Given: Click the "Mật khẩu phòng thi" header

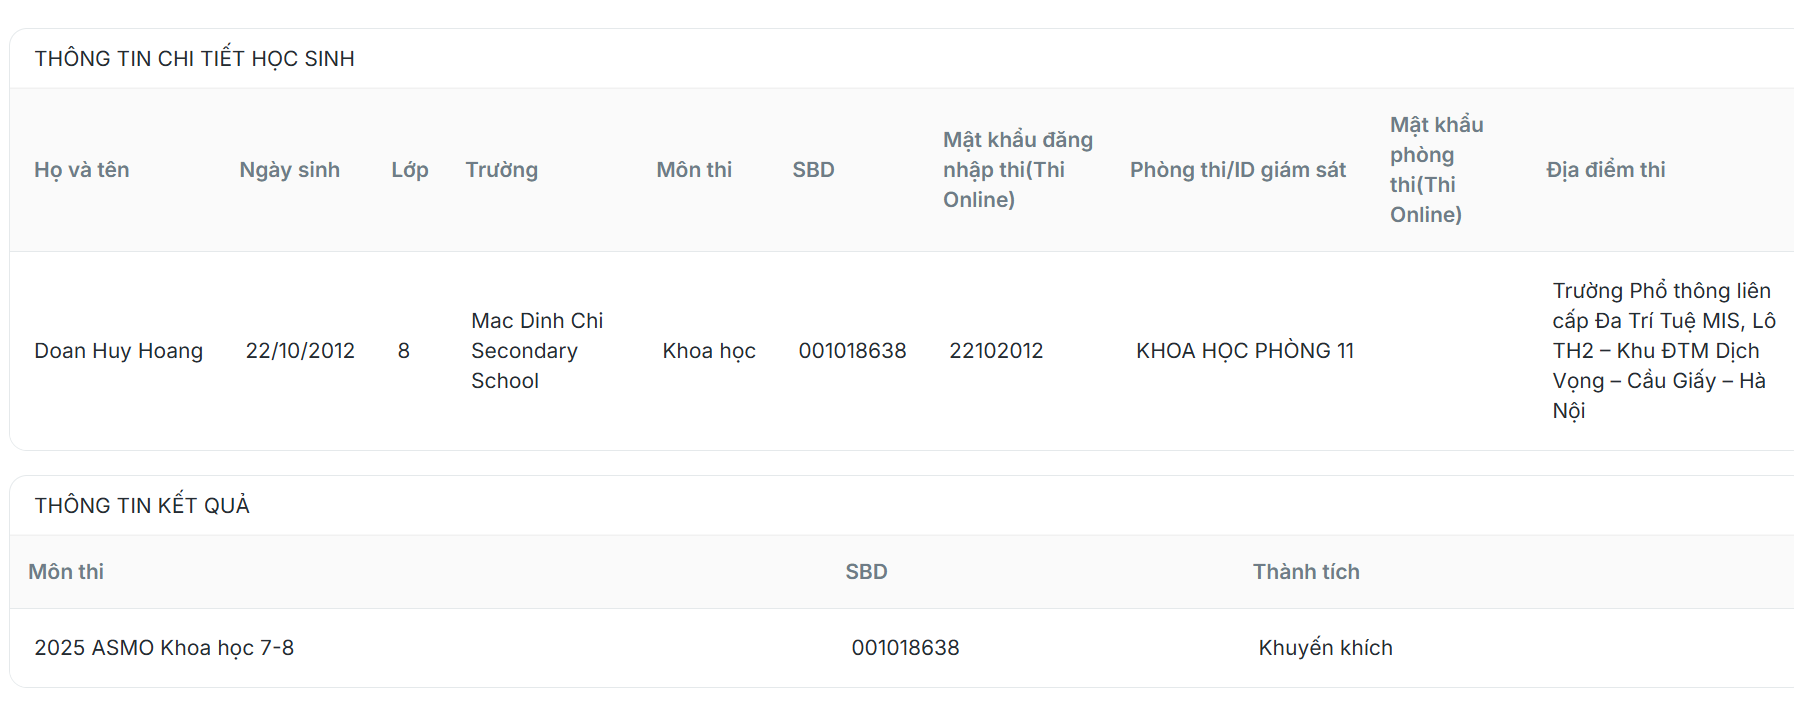Looking at the screenshot, I should click(1436, 170).
